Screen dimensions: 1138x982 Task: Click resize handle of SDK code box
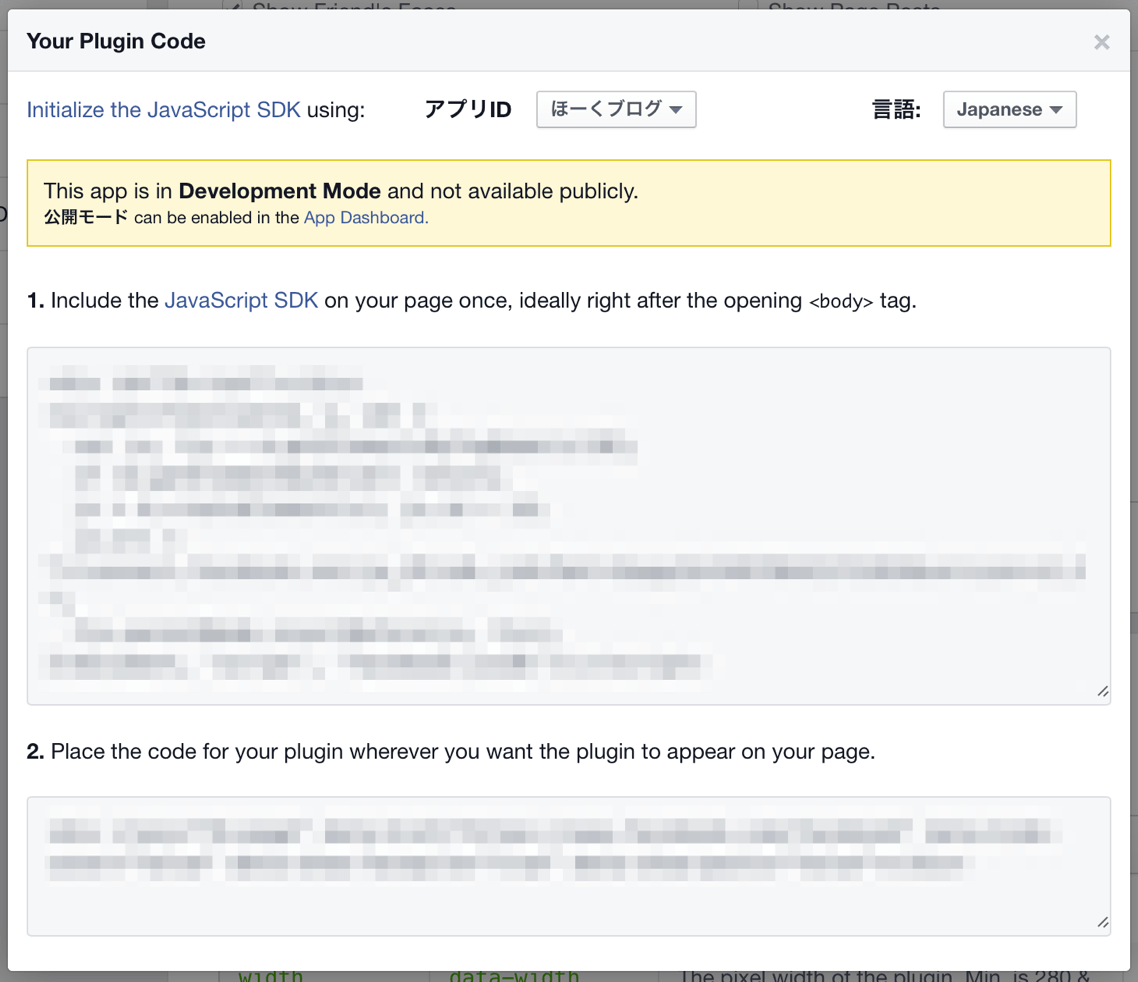[1102, 692]
